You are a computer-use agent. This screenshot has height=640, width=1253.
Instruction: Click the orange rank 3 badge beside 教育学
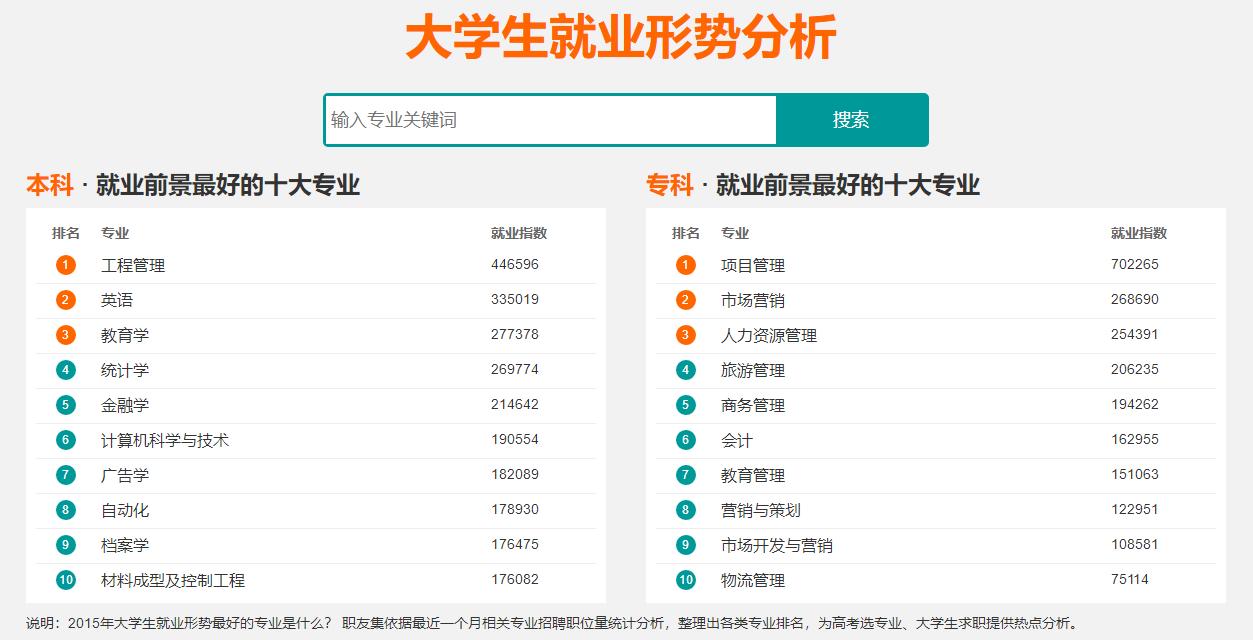tap(65, 335)
